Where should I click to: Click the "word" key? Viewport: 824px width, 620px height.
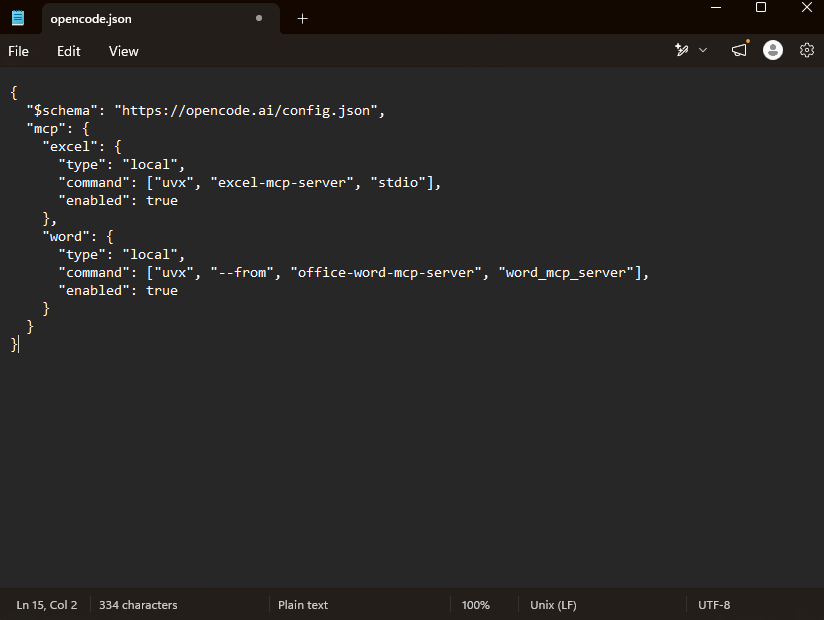coord(66,237)
